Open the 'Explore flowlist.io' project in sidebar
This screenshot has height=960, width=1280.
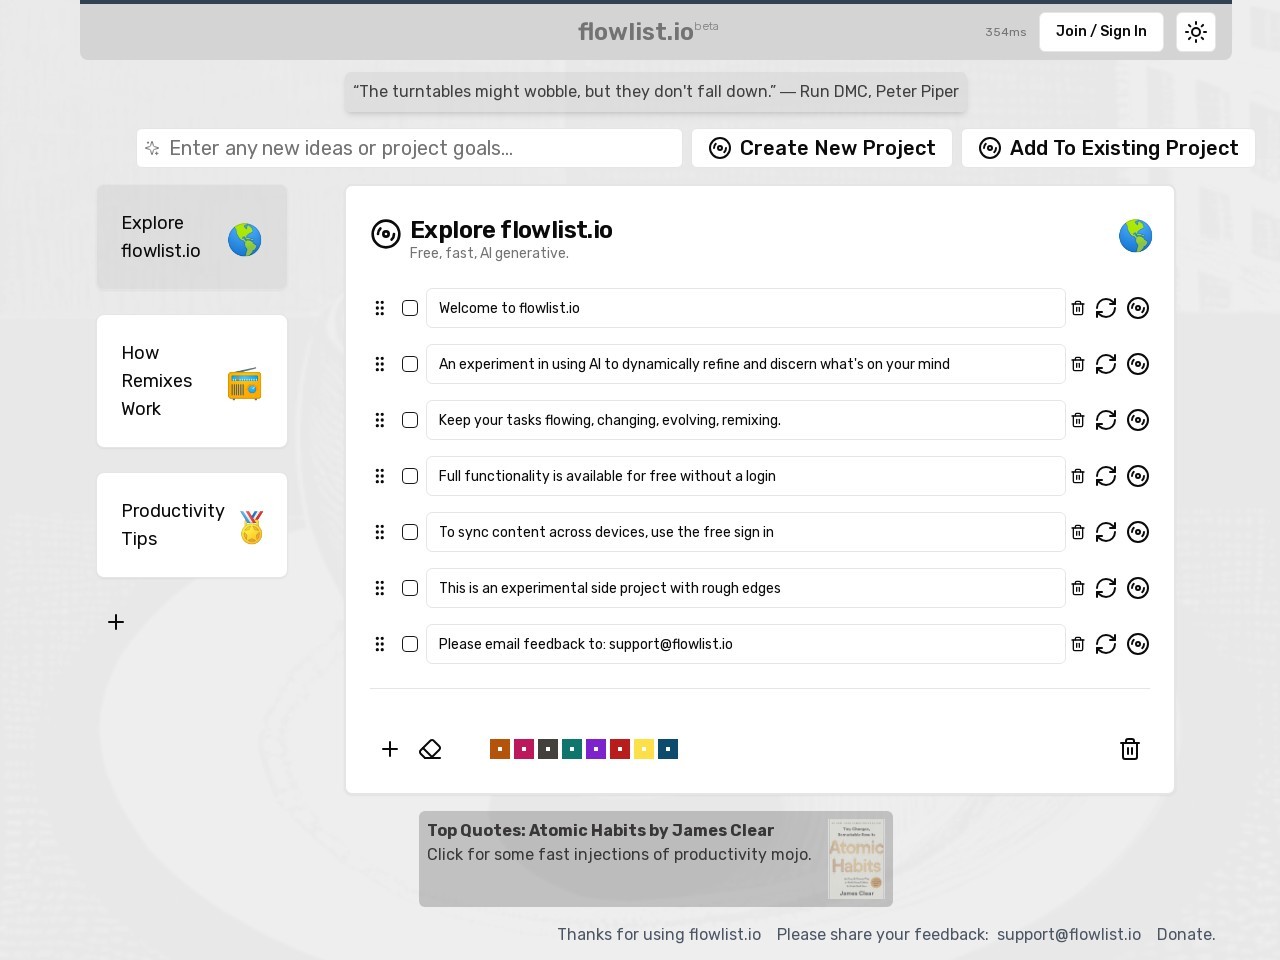pos(192,237)
